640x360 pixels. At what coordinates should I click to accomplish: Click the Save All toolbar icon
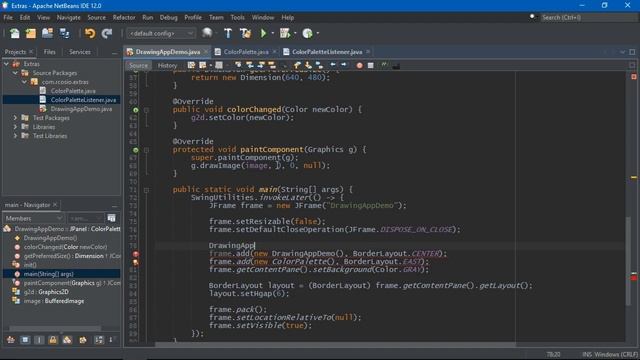click(x=64, y=33)
